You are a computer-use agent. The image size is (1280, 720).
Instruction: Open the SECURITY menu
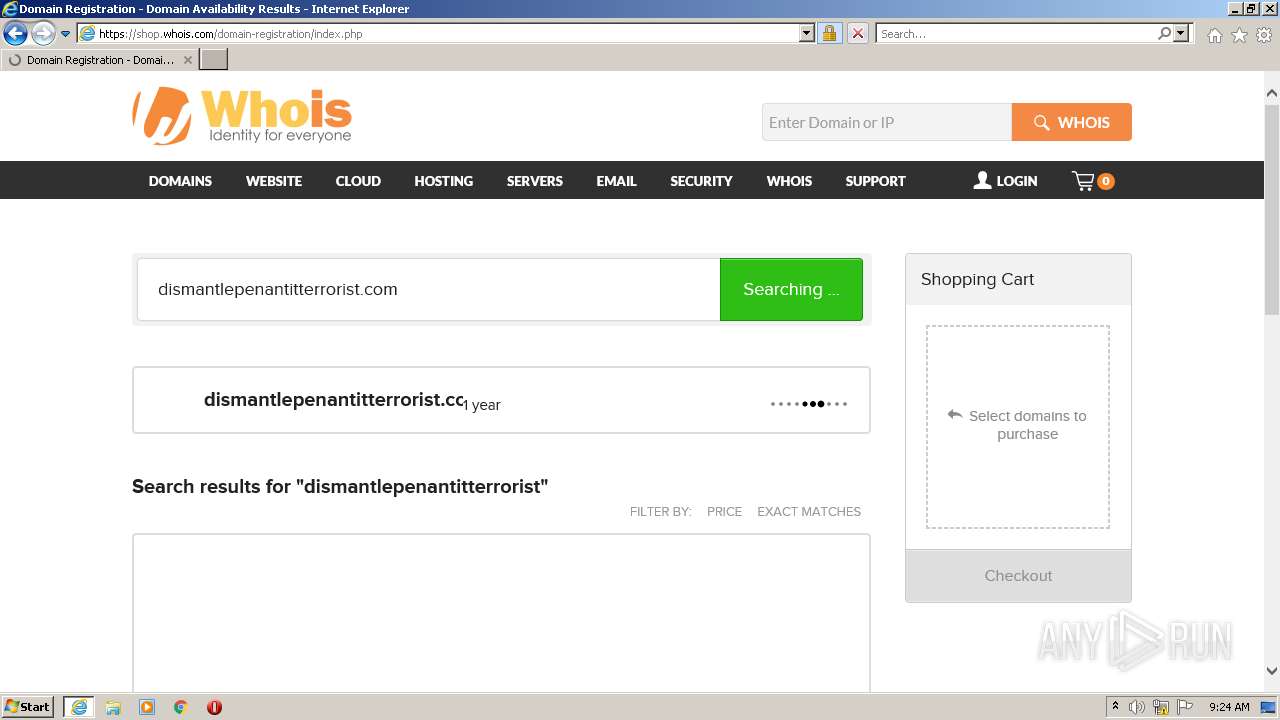pos(701,181)
